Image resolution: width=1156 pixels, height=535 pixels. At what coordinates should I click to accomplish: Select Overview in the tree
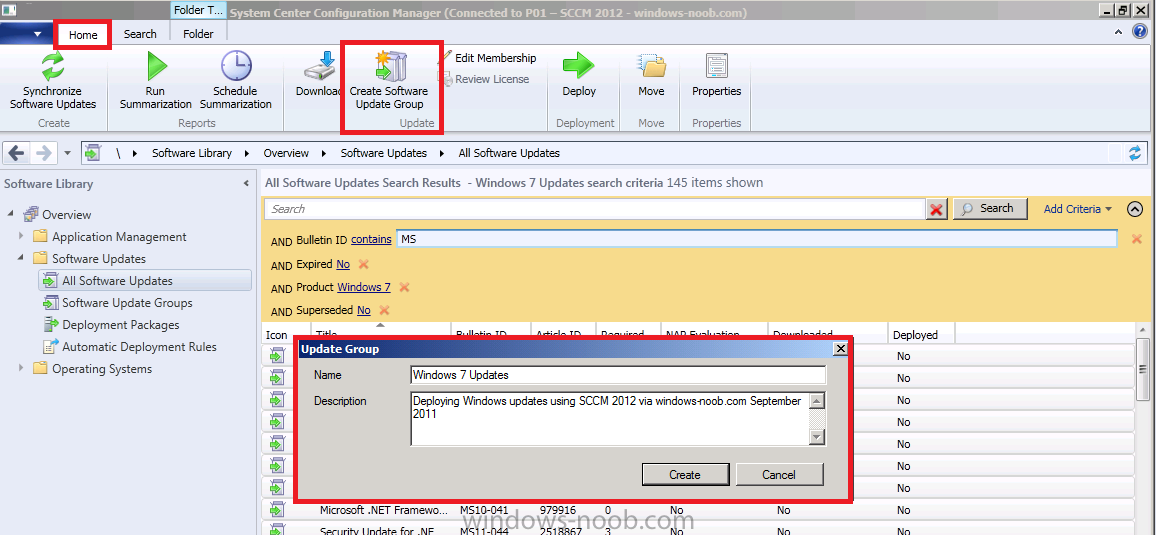pos(66,214)
